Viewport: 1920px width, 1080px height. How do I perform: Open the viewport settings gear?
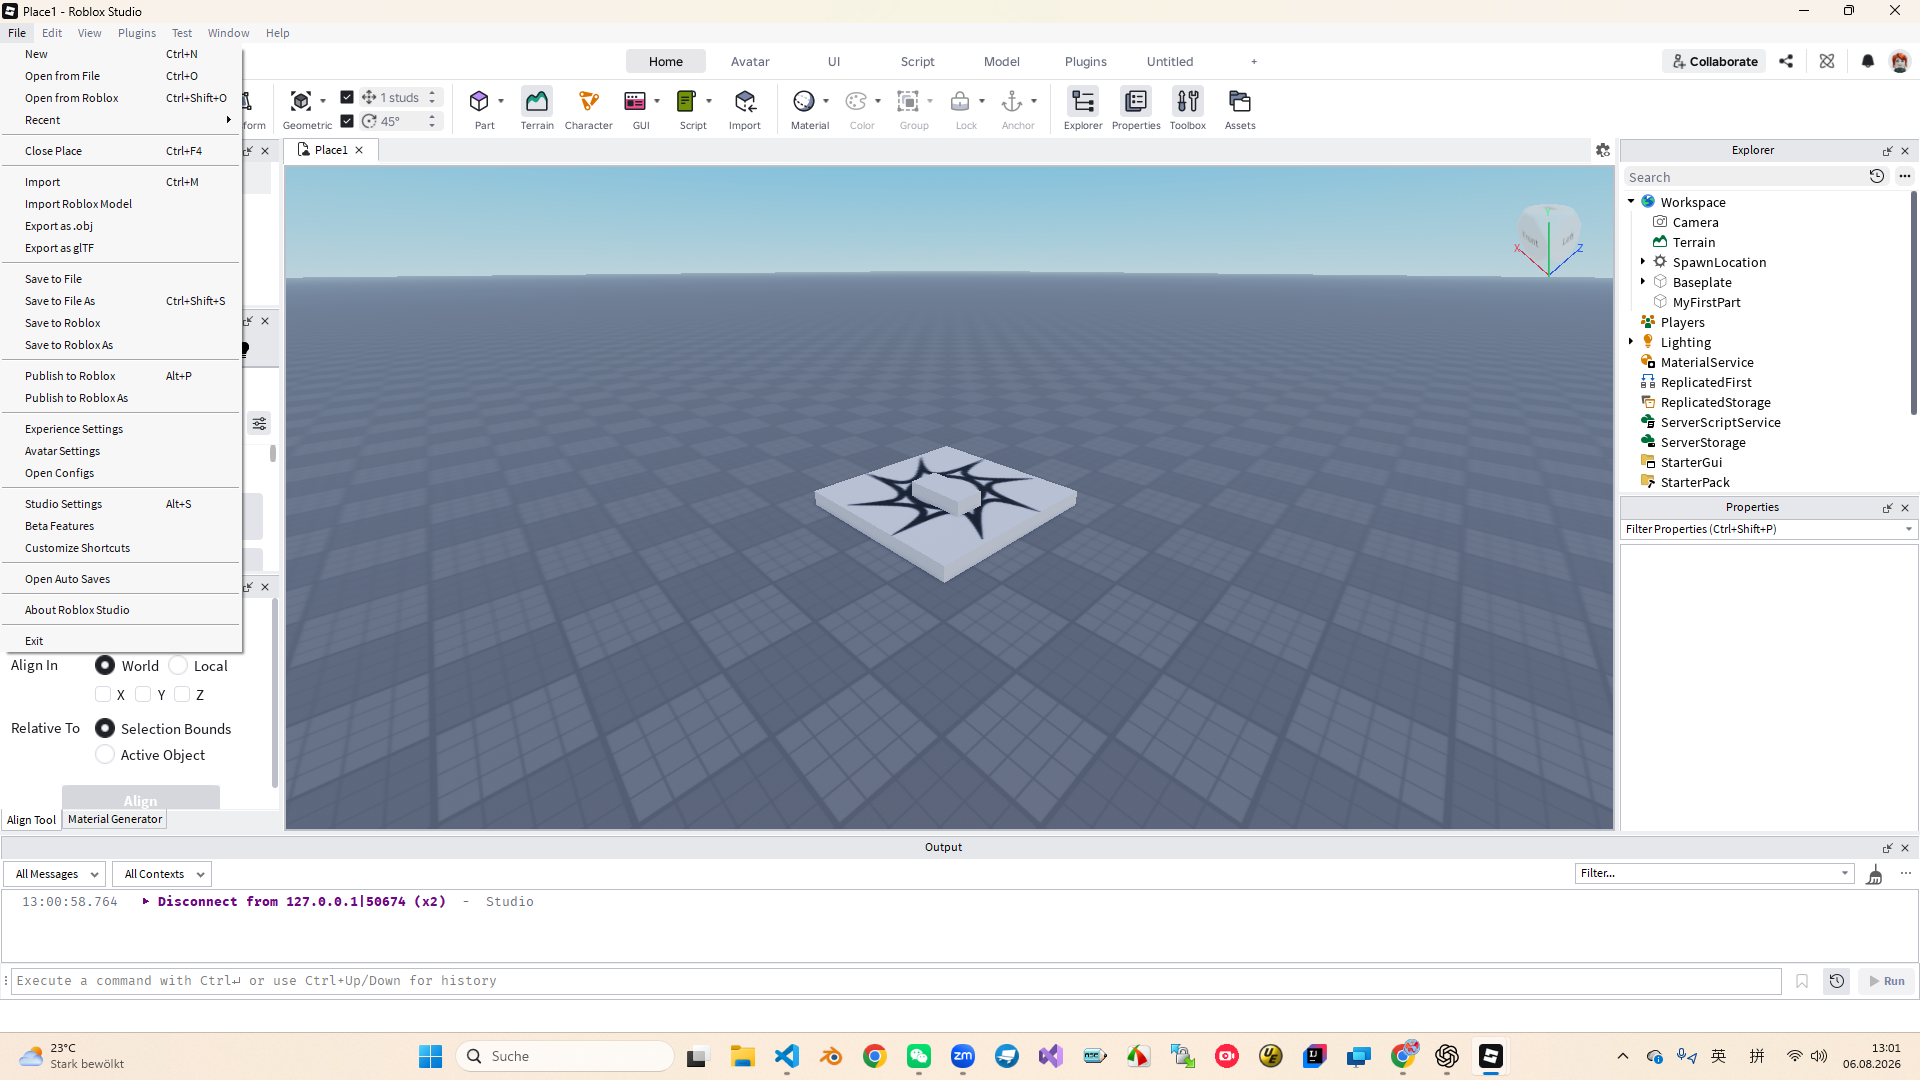(1603, 150)
